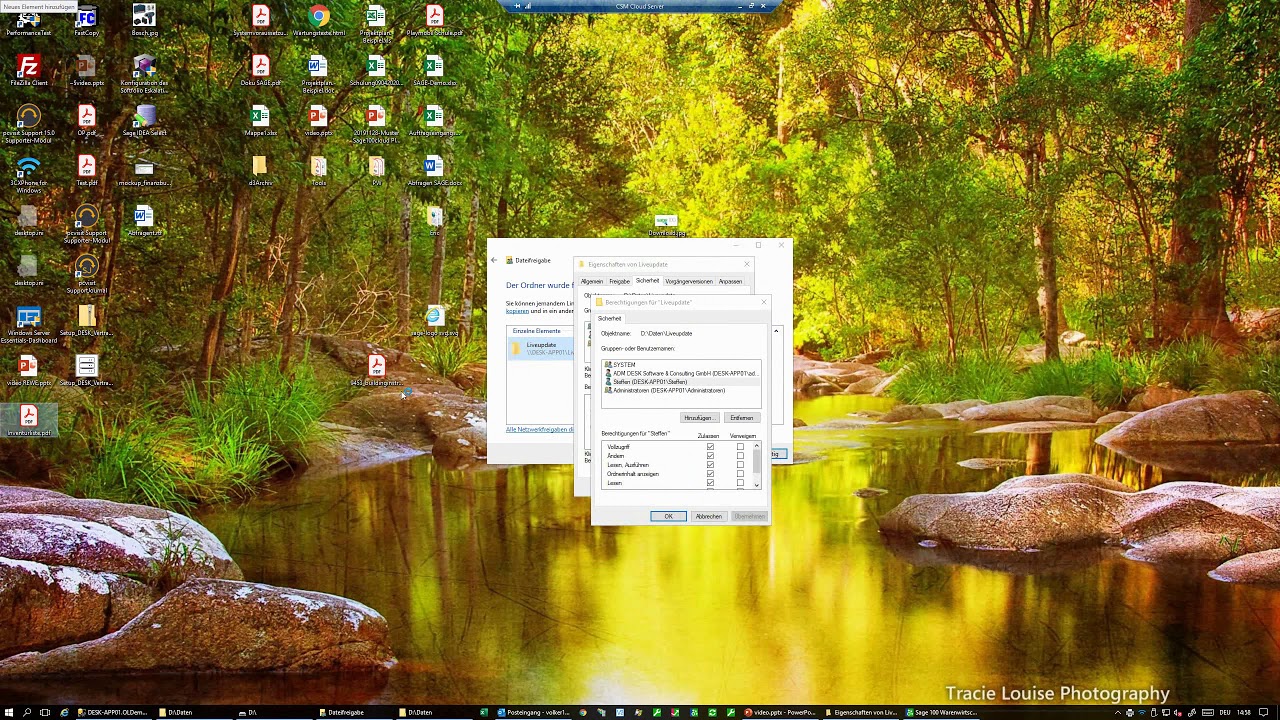1280x720 pixels.
Task: Check Verweigern for Ordnerinhalt anzeigen
Action: click(740, 474)
